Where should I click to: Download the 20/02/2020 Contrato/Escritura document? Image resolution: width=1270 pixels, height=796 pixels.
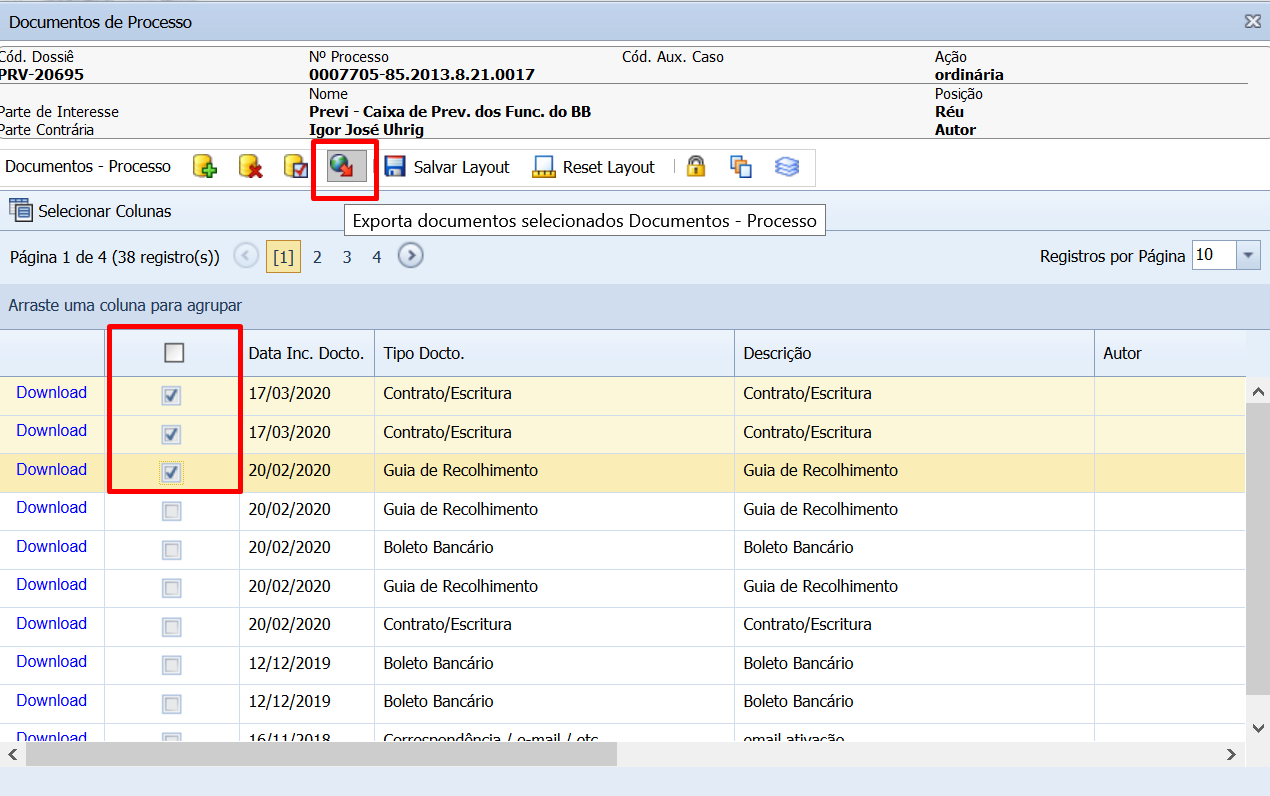click(52, 623)
